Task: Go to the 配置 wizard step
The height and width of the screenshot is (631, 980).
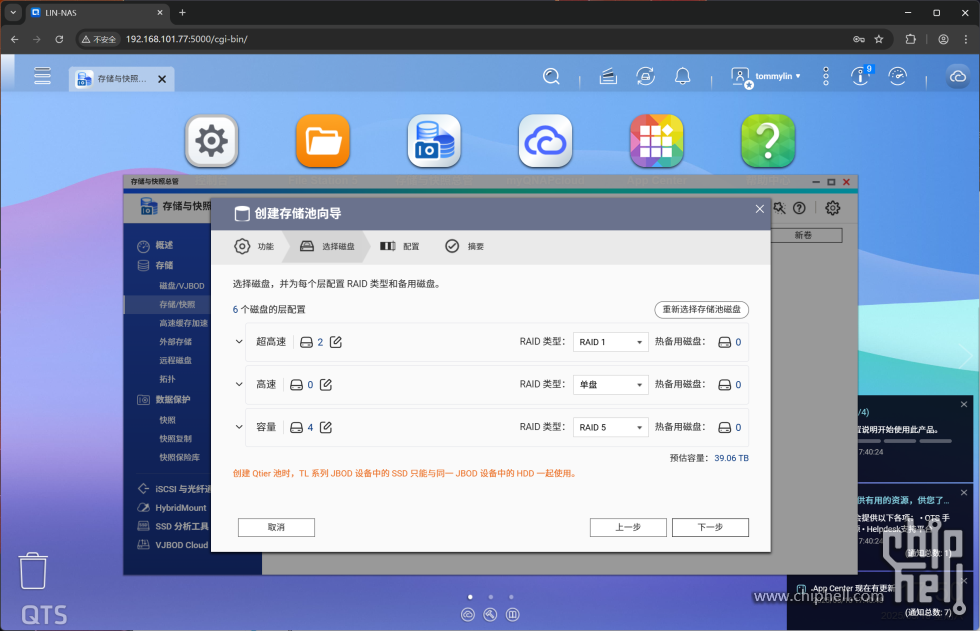Action: point(400,246)
